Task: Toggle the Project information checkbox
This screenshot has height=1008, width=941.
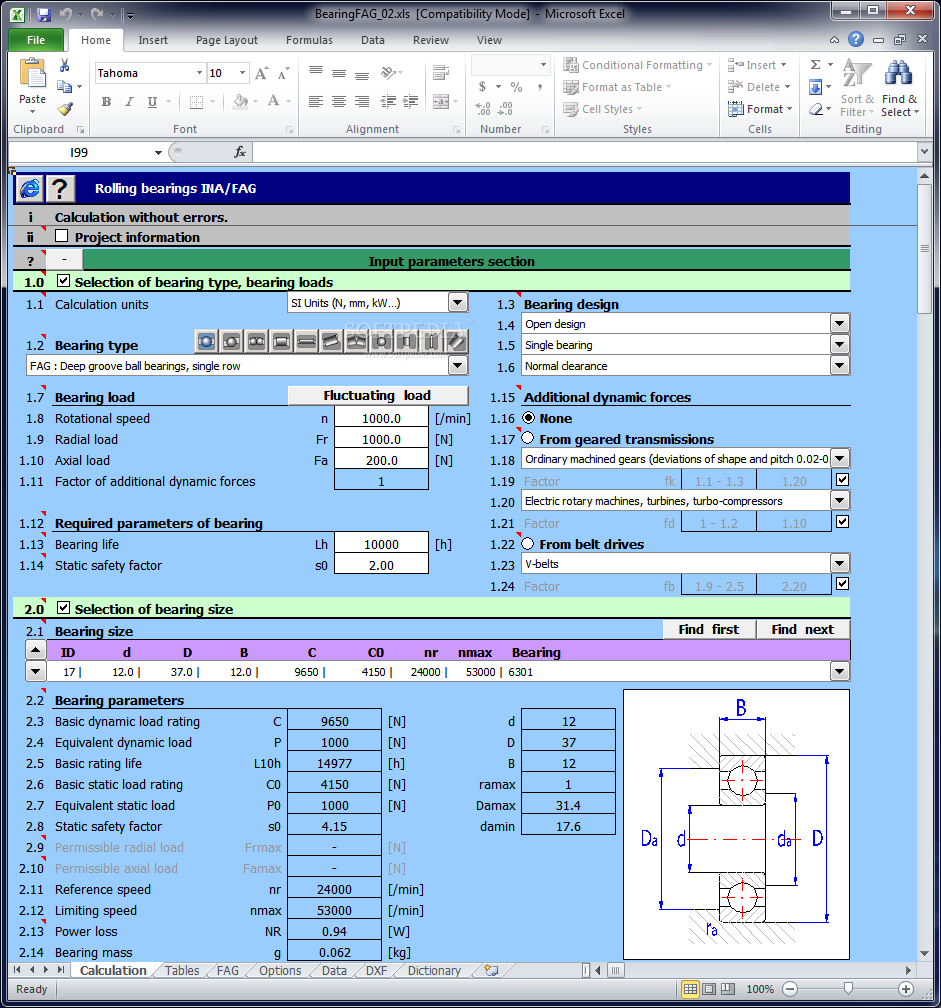Action: (62, 236)
